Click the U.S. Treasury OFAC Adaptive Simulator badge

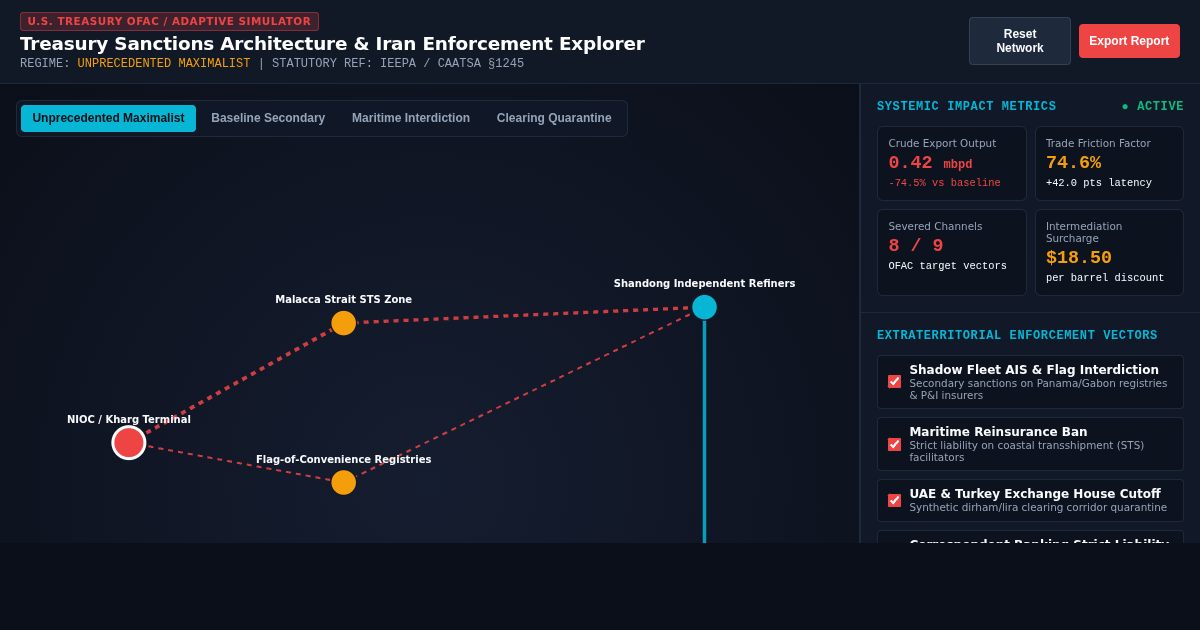[169, 22]
